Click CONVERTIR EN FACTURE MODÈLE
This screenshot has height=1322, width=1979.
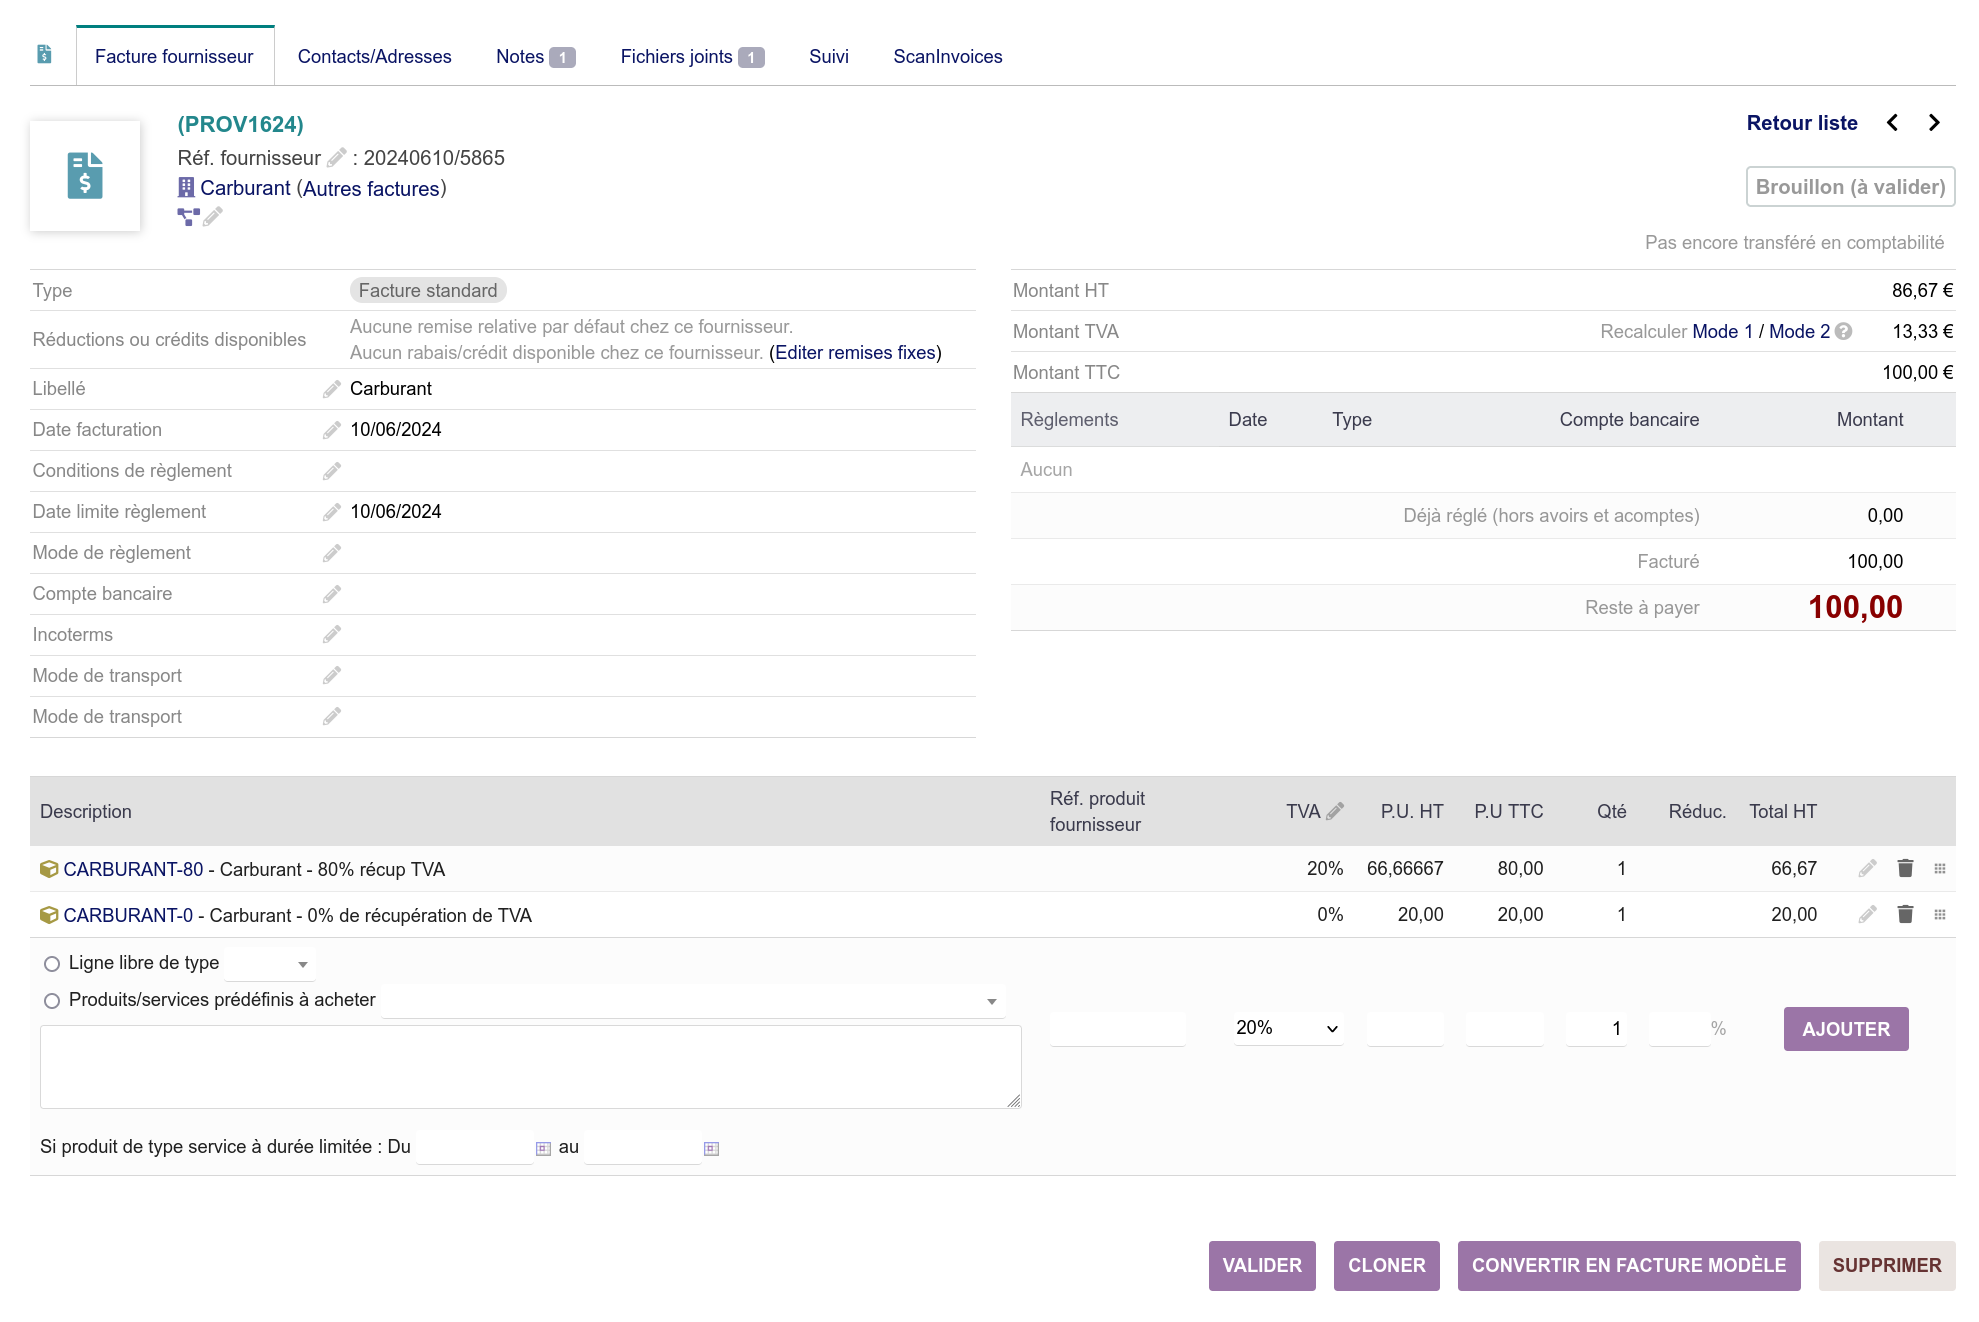pos(1629,1266)
